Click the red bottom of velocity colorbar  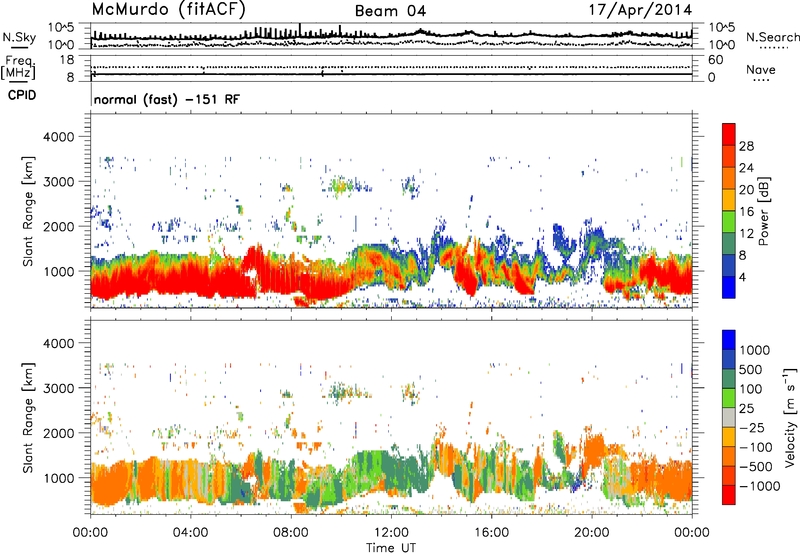coord(729,495)
